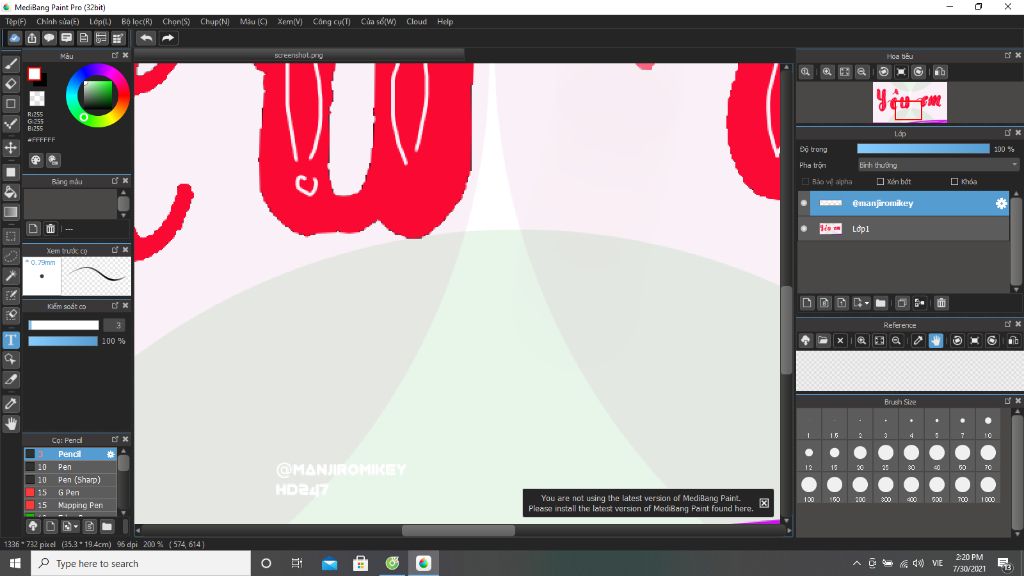Toggle Bảo vệ alpha checkbox
Viewport: 1024px width, 576px height.
(x=805, y=182)
